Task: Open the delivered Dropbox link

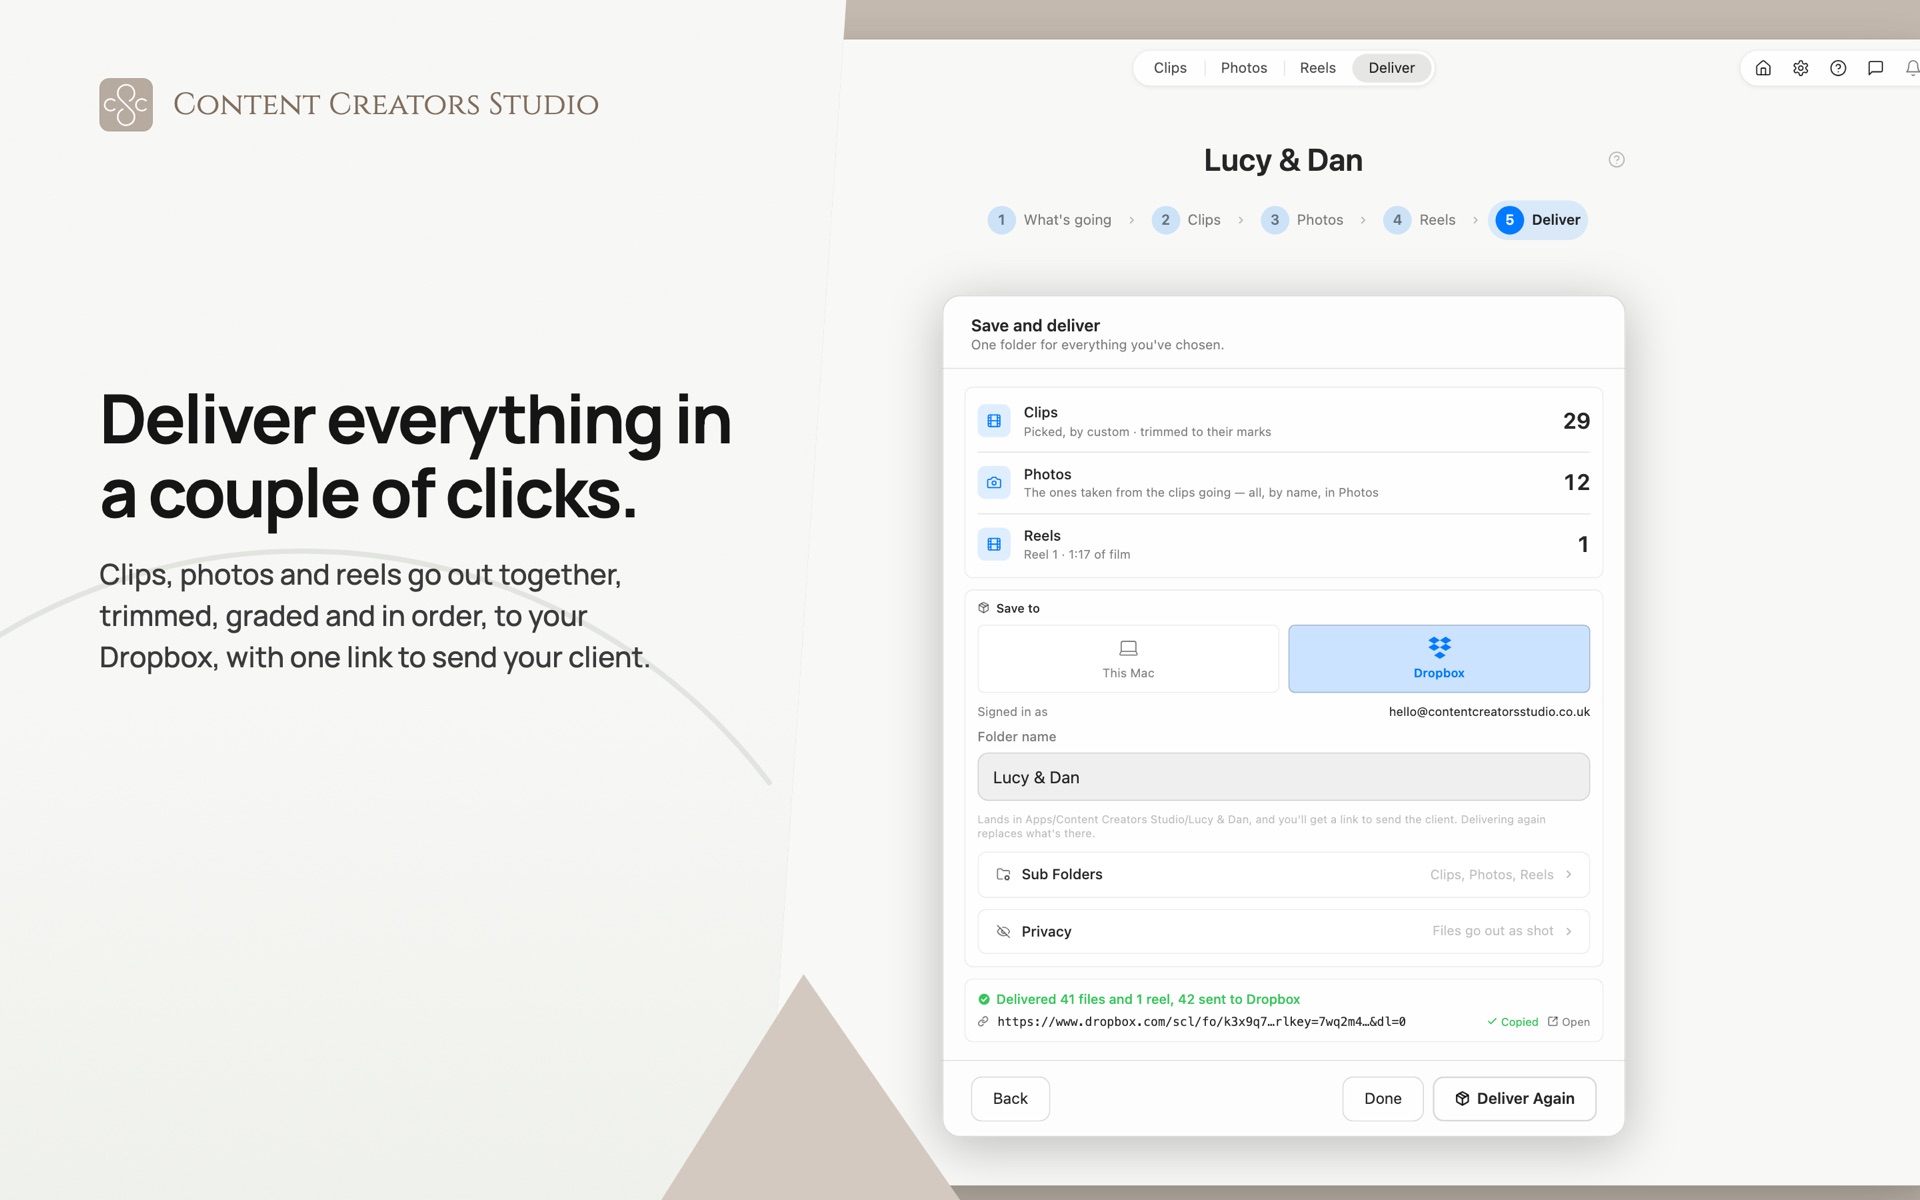Action: pyautogui.click(x=1568, y=1022)
